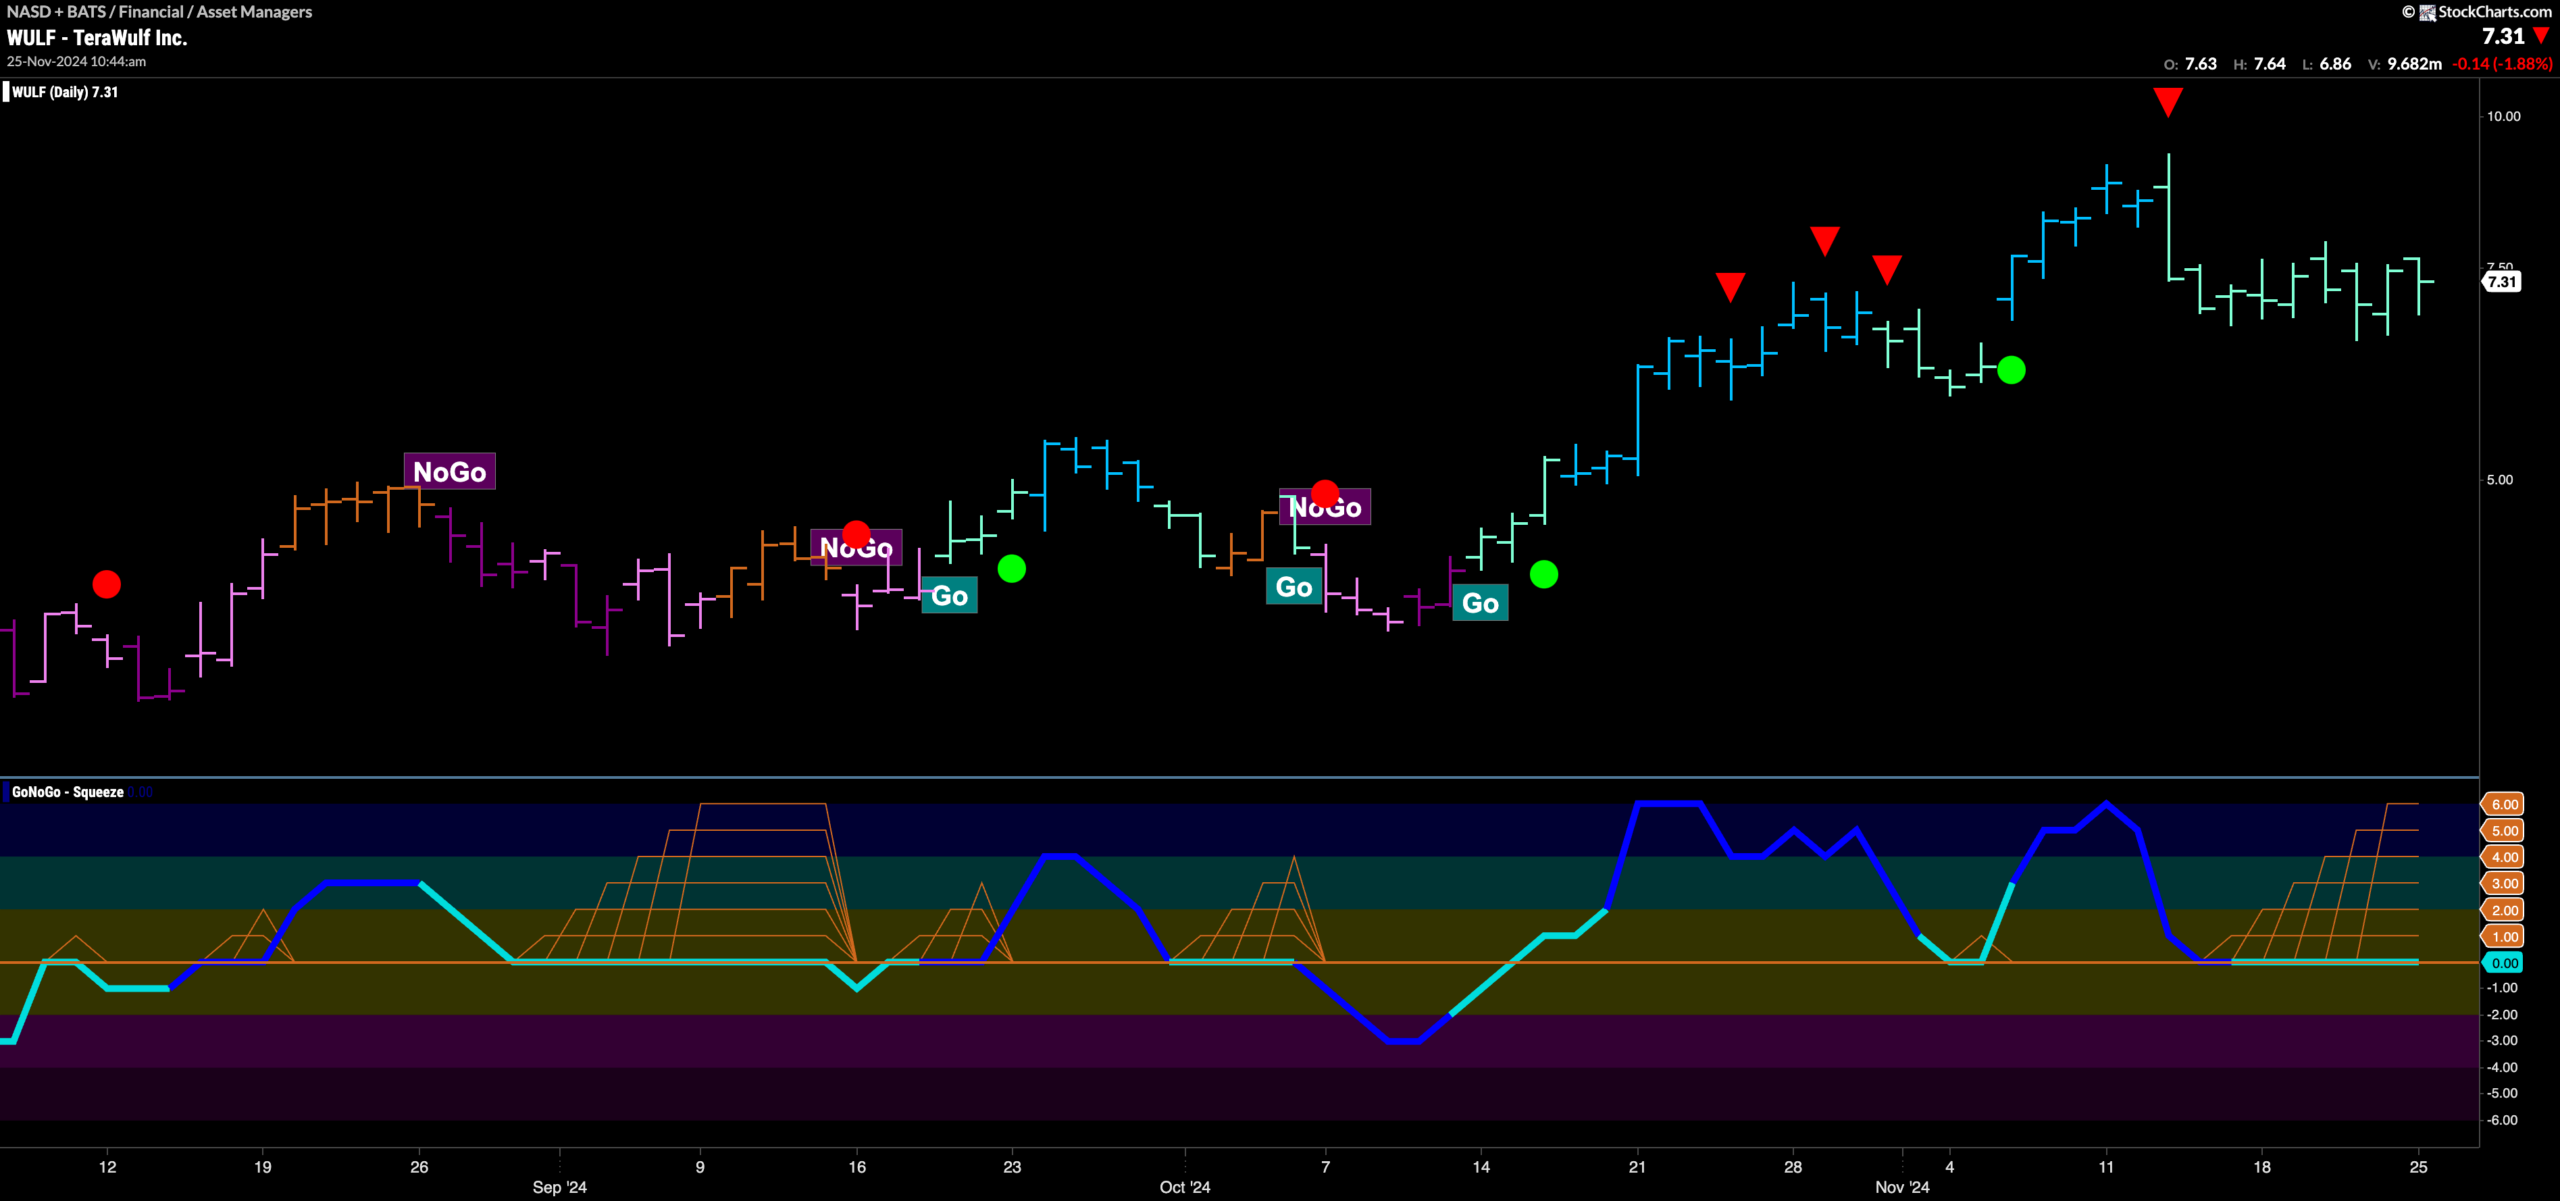
Task: Click the 6.00 orange squeeze level tag
Action: [x=2503, y=804]
